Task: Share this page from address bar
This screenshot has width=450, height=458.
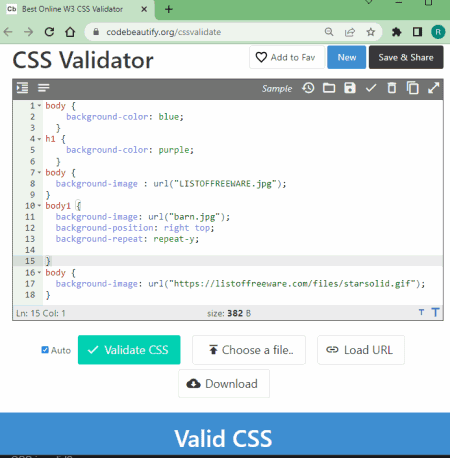Action: point(350,32)
